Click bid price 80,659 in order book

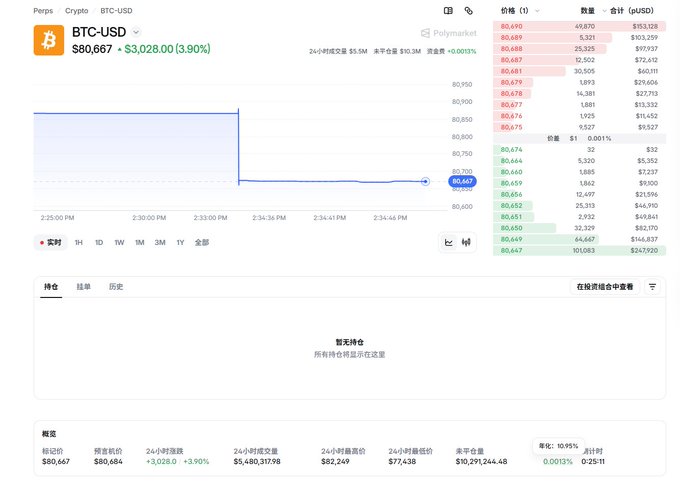pos(511,183)
